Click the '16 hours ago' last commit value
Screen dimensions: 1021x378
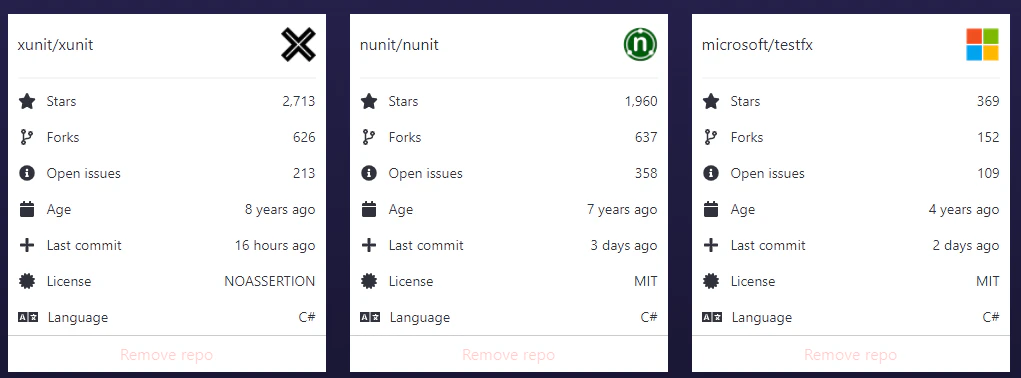click(x=275, y=245)
